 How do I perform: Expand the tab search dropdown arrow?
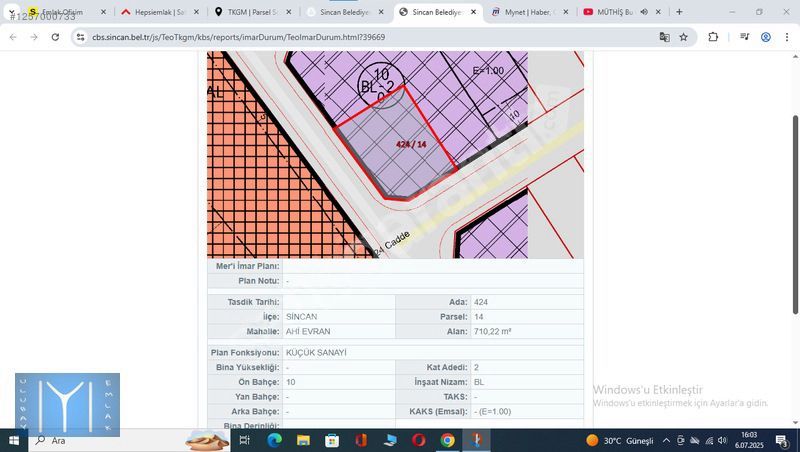(11, 12)
